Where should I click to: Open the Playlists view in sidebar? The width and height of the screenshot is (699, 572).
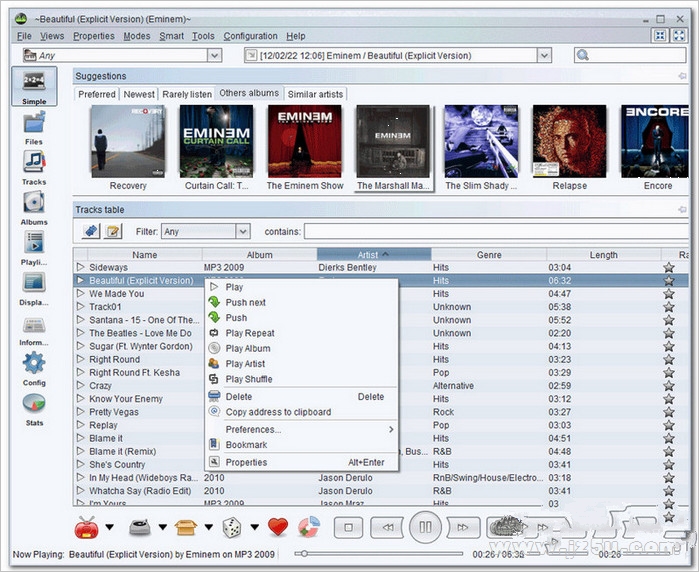(x=34, y=248)
